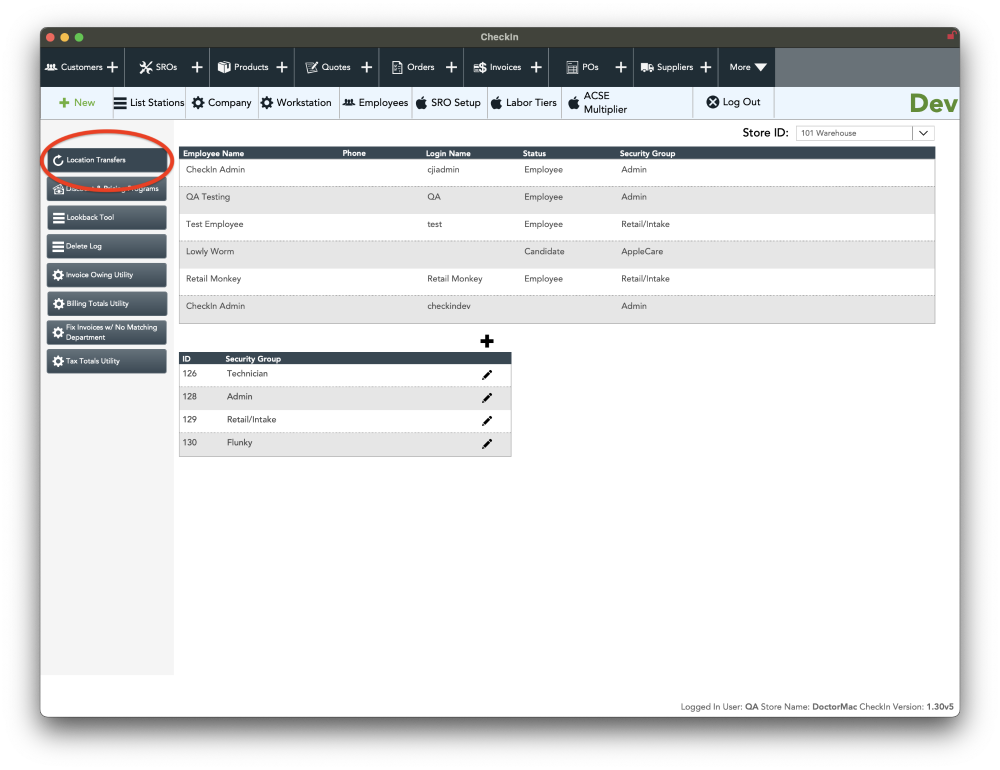Screen dimensions: 1000x770
Task: Open the Invoice Owing Utility
Action: 106,275
